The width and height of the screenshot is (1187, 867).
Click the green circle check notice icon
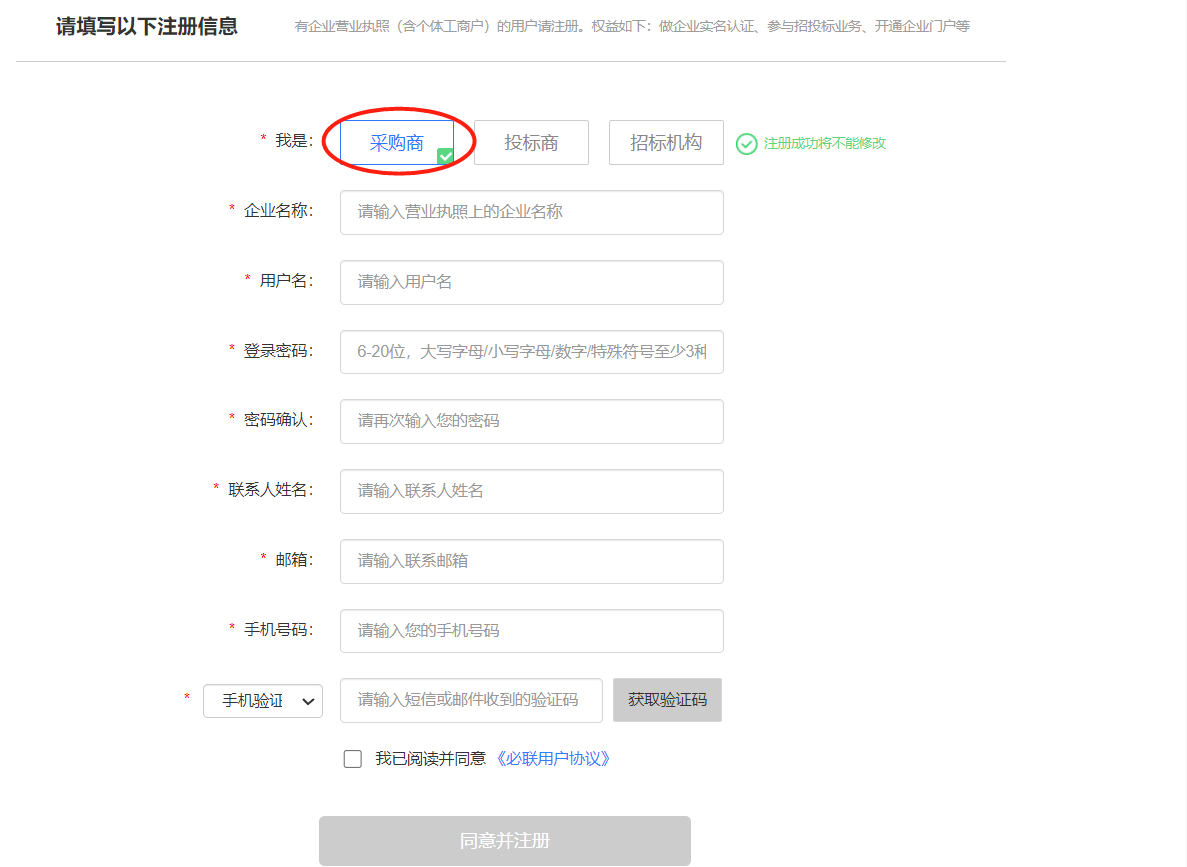click(x=746, y=144)
